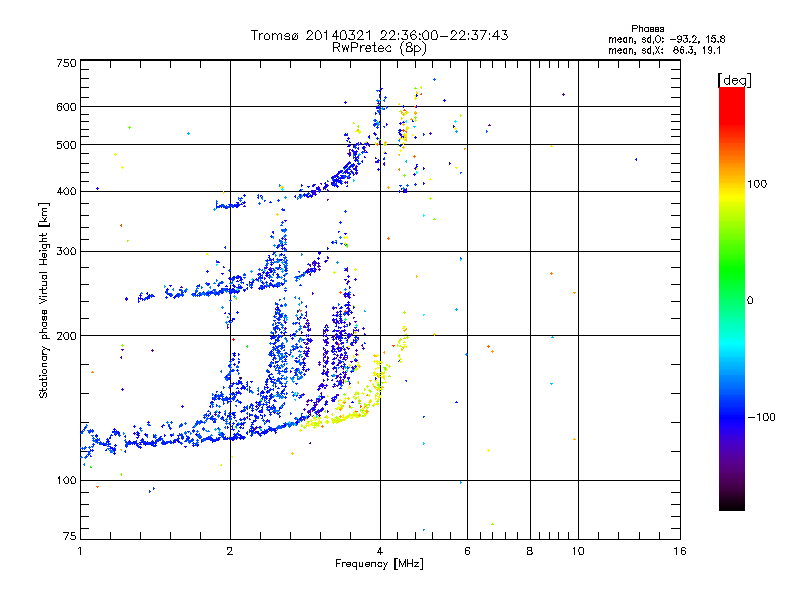Click the x-axis label "Frequency [MHz]"
Screen dimensions: 800x600
379,564
